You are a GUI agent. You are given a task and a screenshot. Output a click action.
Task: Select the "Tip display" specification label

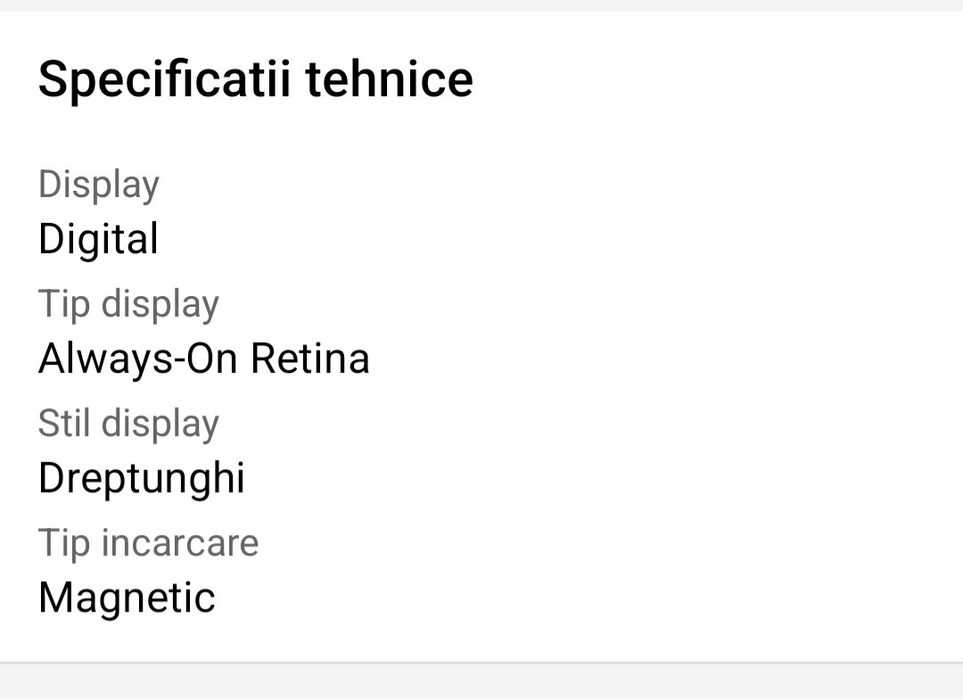[128, 304]
